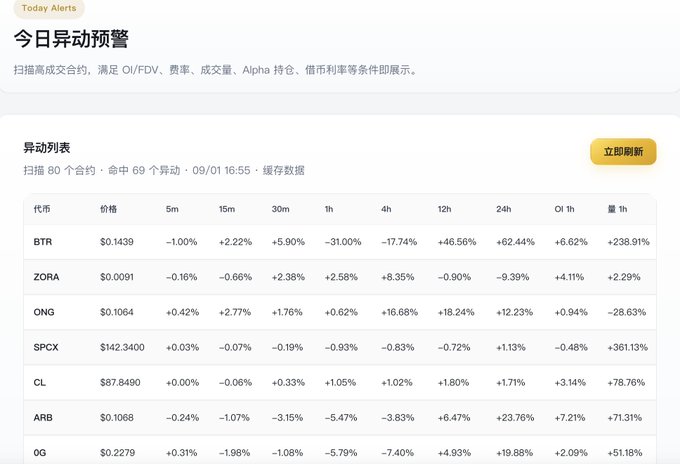Click ARB 30m change −3.15%
Viewport: 680px width, 464px height.
point(287,418)
